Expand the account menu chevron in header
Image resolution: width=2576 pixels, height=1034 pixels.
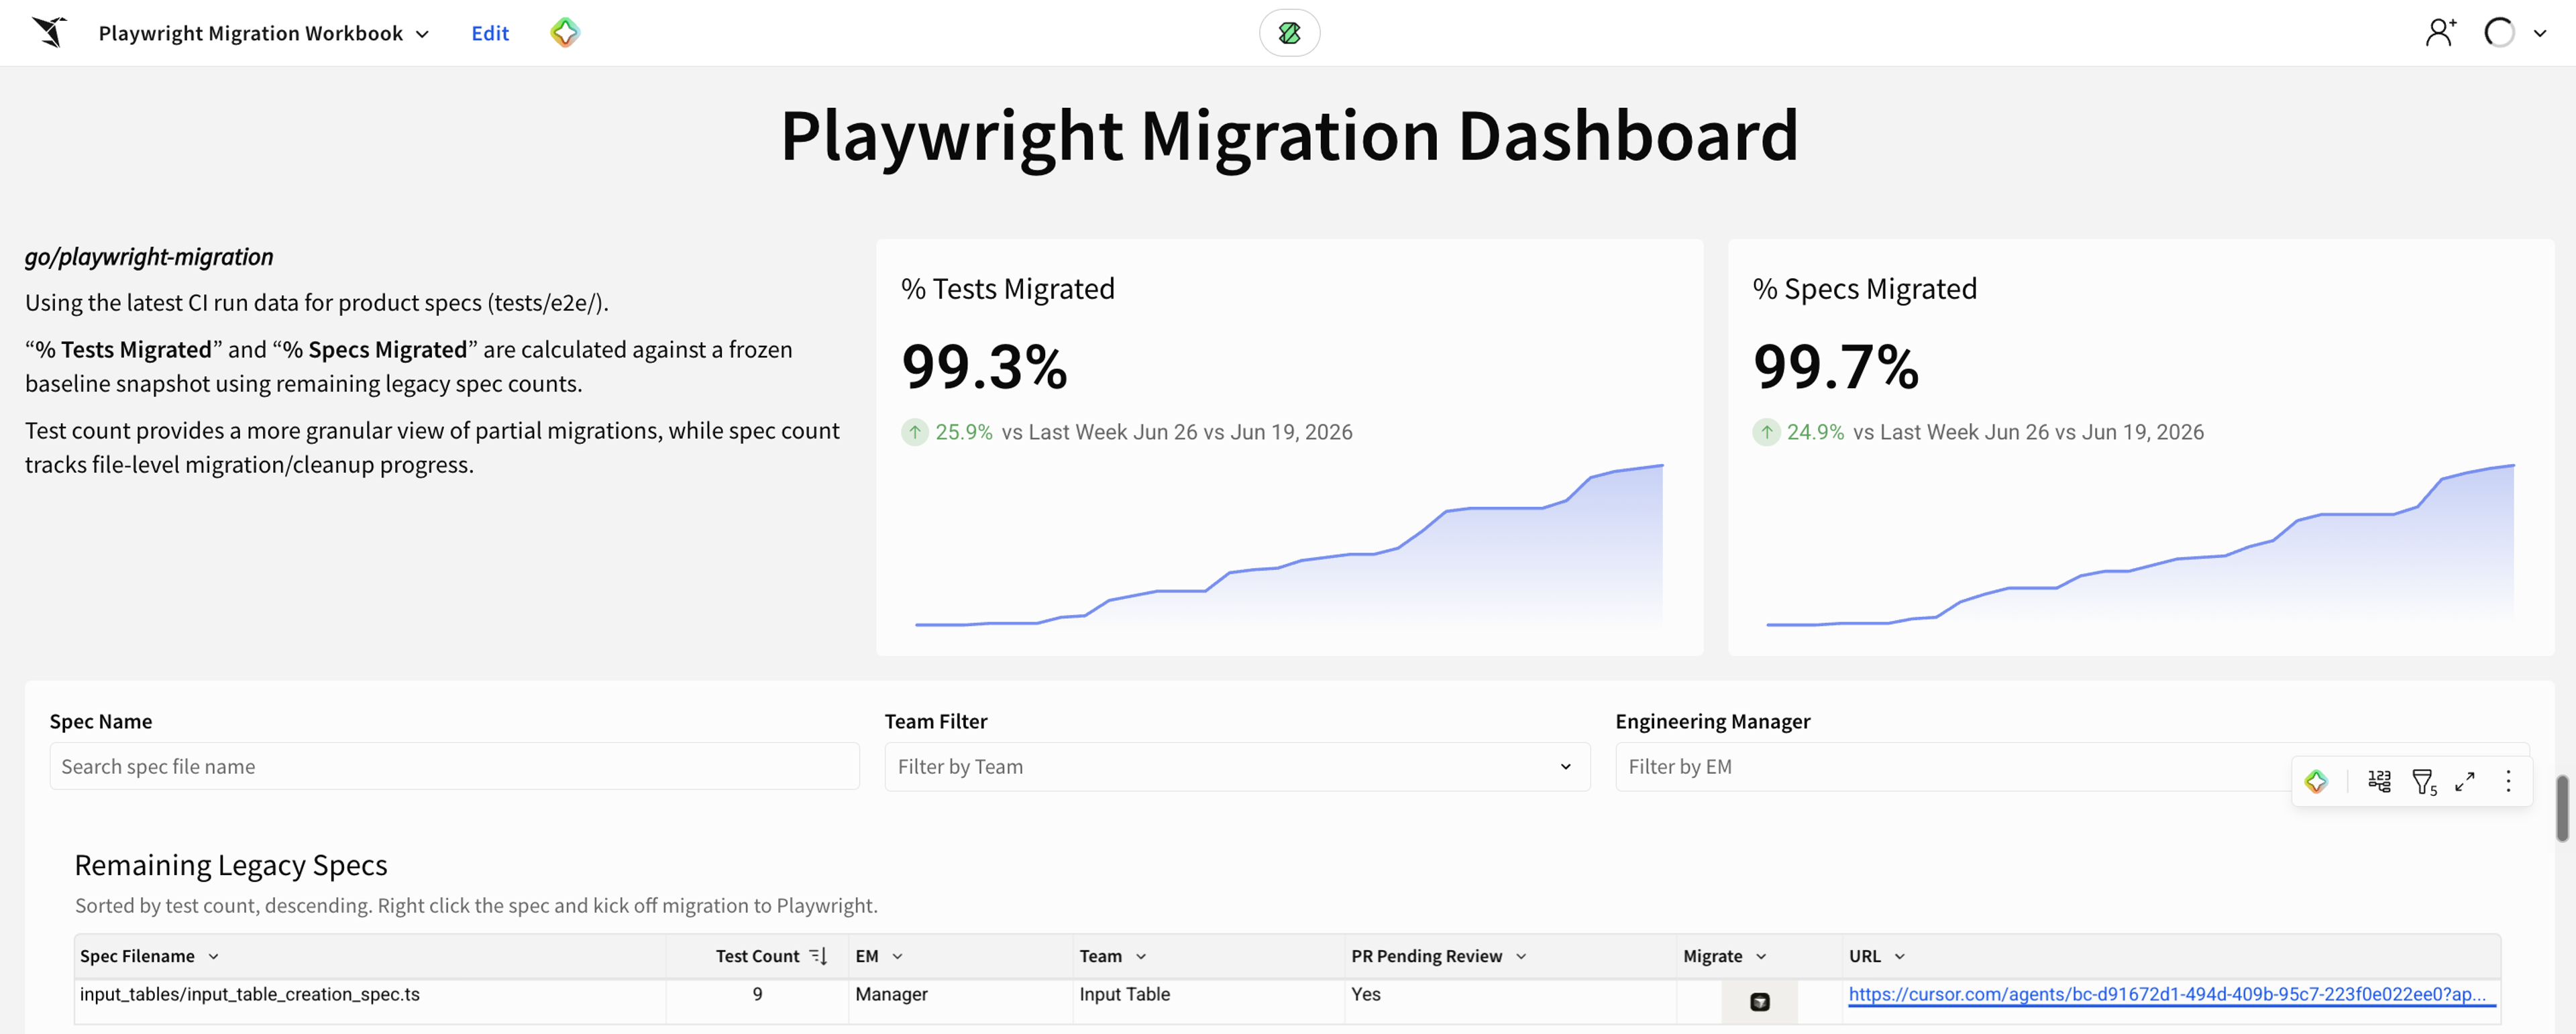point(2540,33)
